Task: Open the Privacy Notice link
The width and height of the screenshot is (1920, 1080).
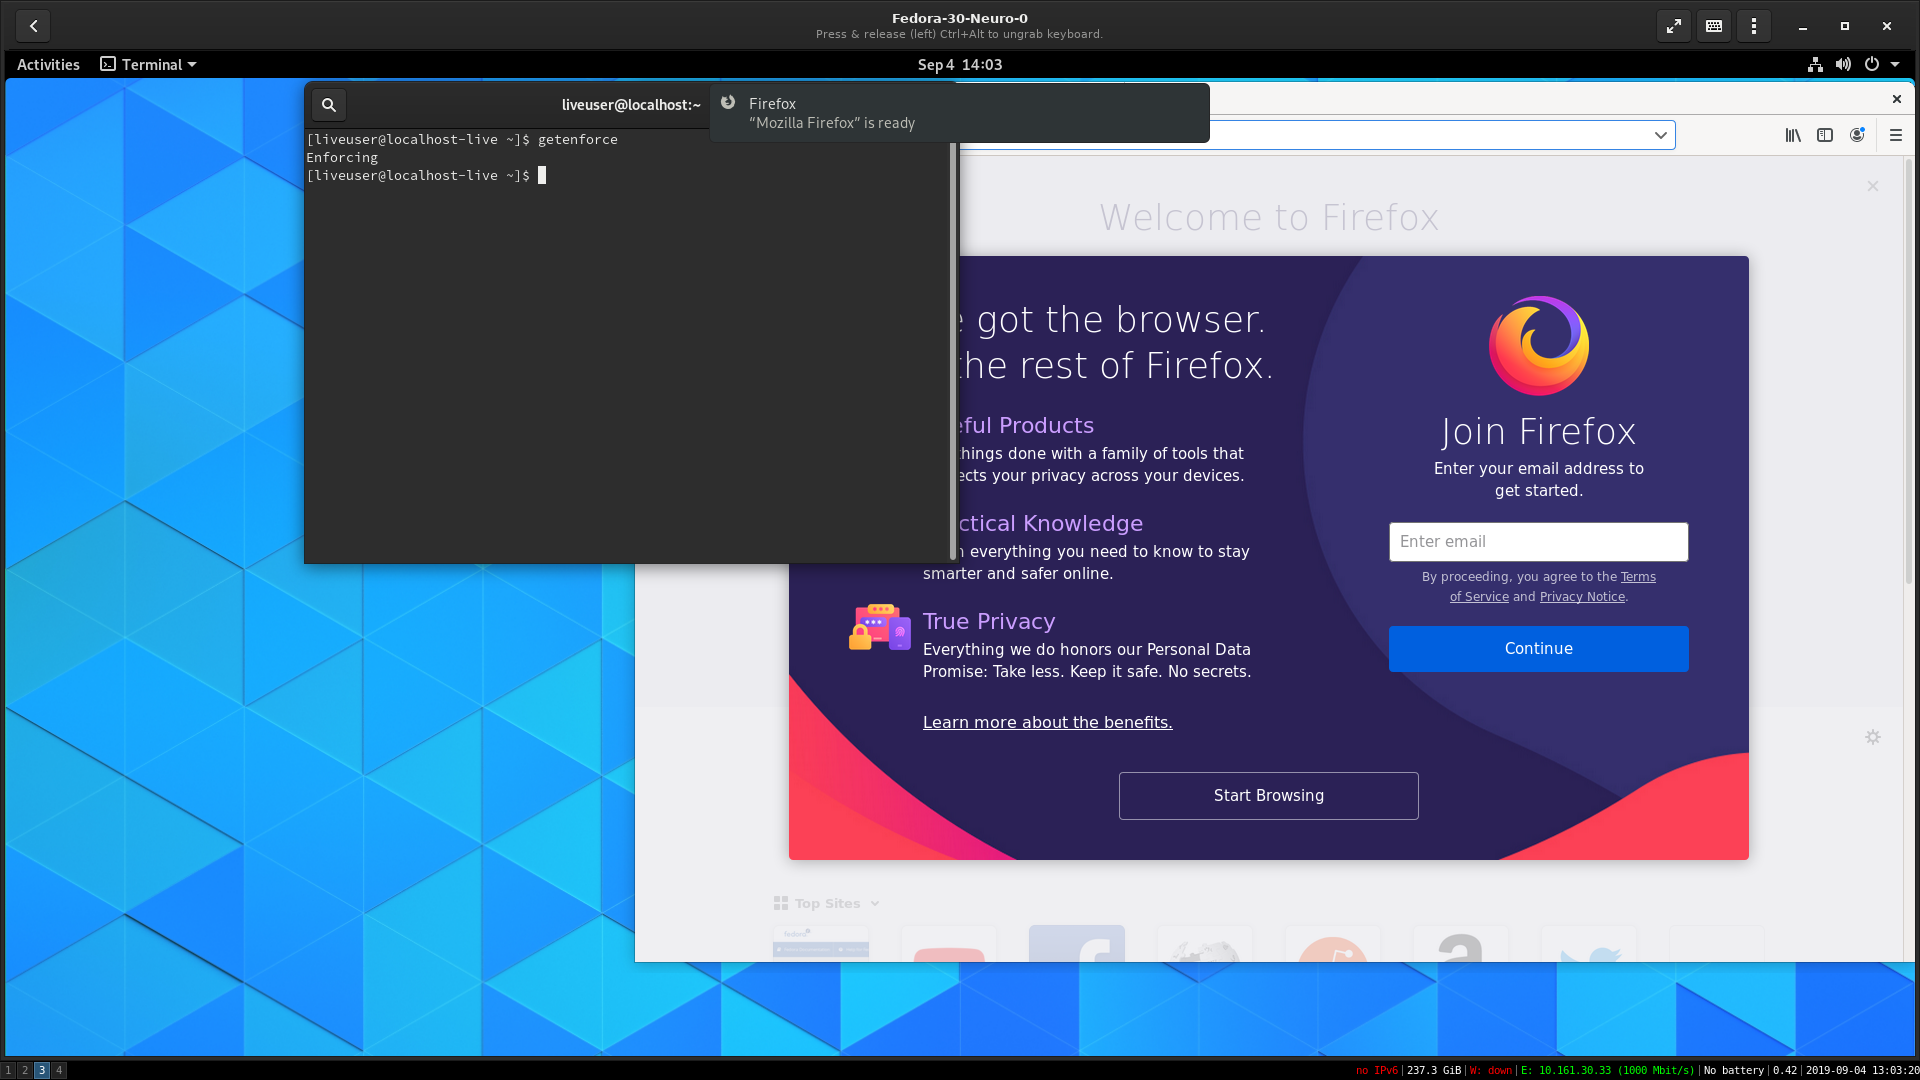Action: tap(1582, 597)
